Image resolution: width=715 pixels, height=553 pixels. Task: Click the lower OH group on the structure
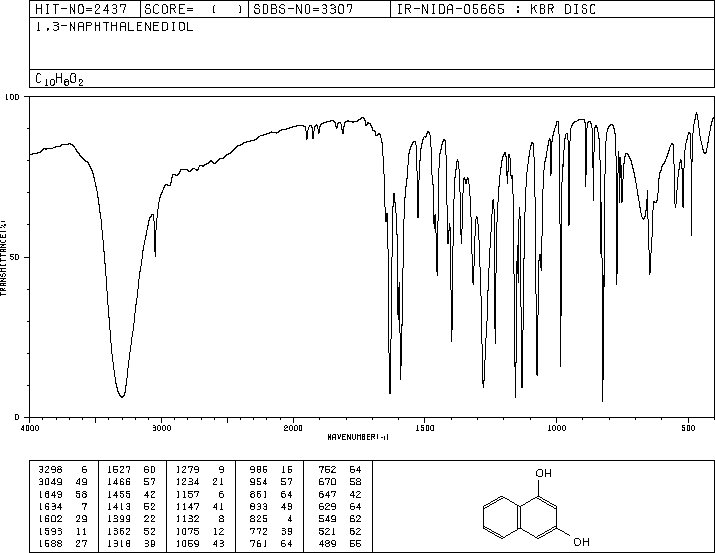click(x=581, y=542)
